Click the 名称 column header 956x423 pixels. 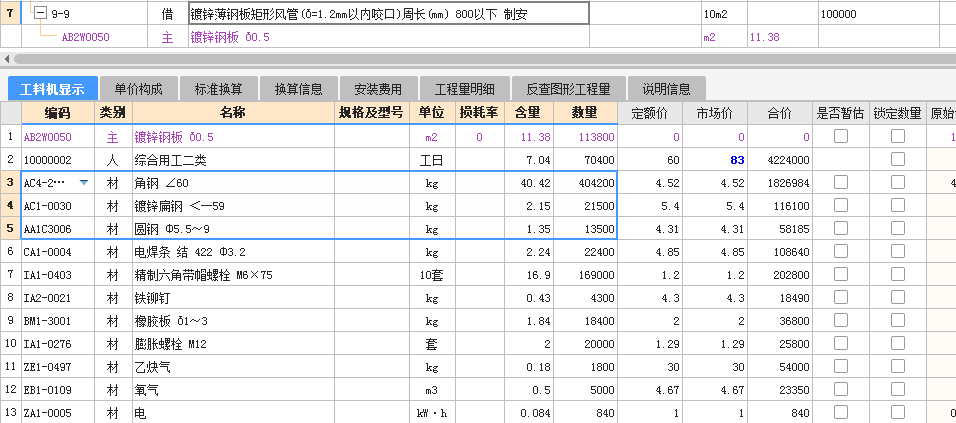(x=233, y=113)
